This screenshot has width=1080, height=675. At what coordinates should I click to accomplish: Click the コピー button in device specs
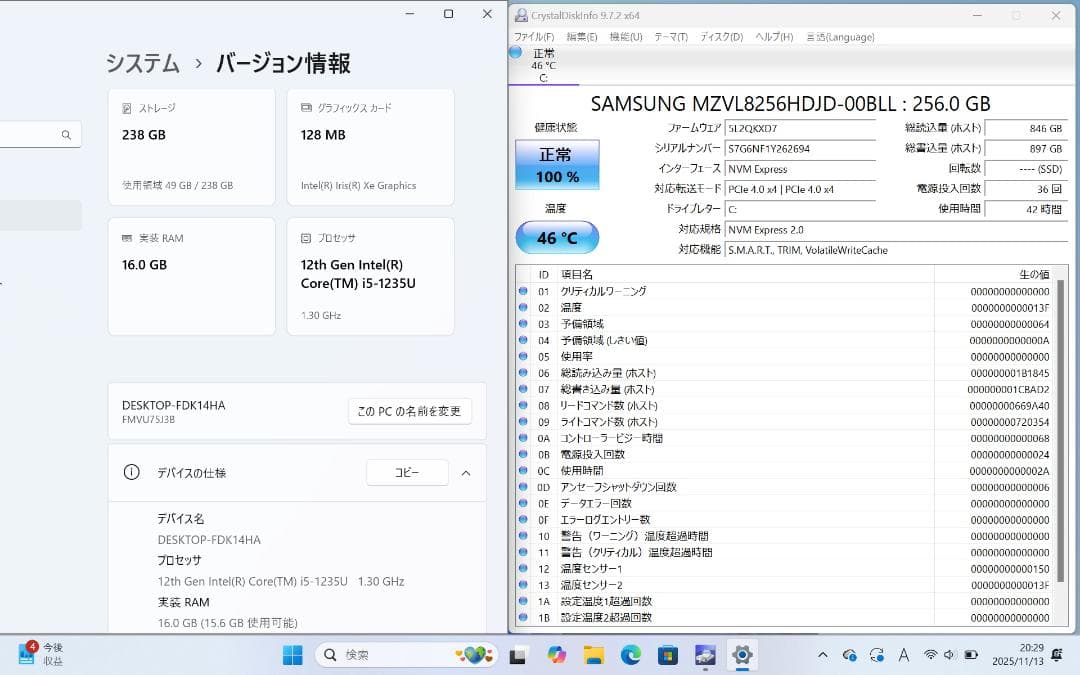point(407,472)
